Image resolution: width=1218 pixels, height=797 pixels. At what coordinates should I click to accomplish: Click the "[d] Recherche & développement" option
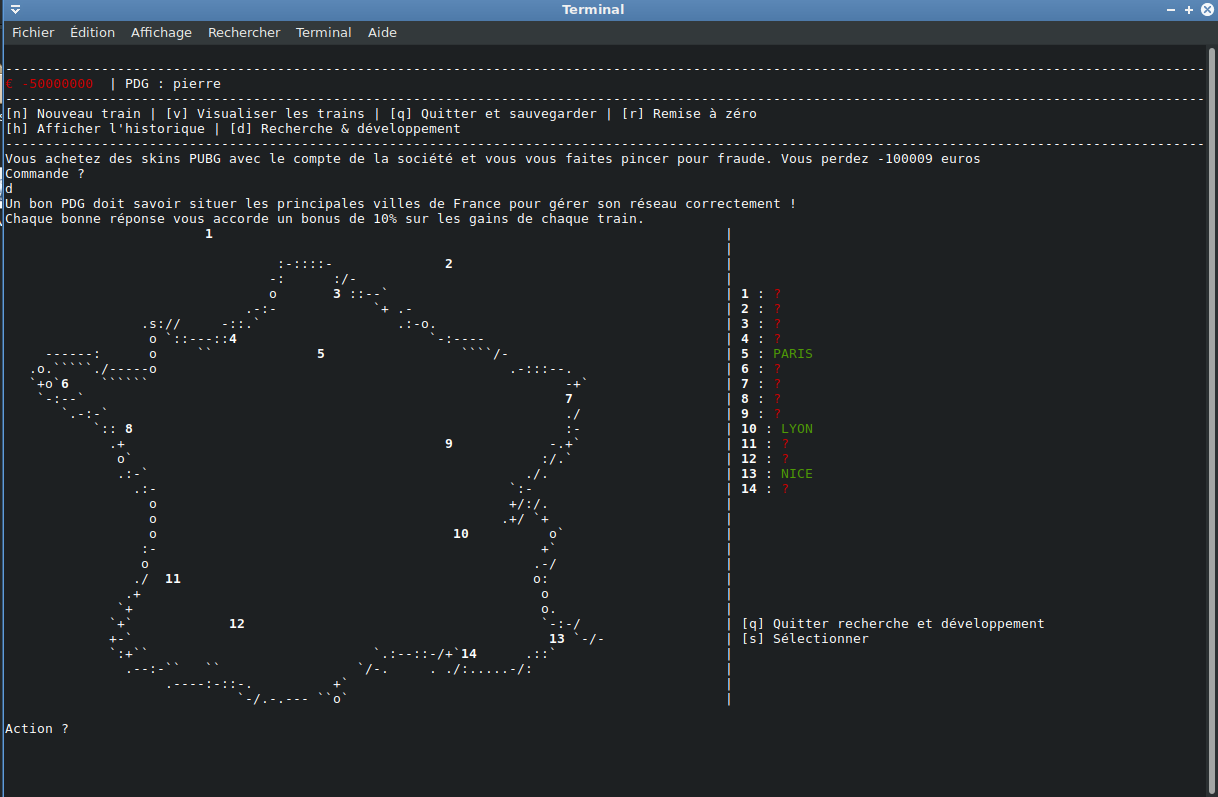click(345, 129)
